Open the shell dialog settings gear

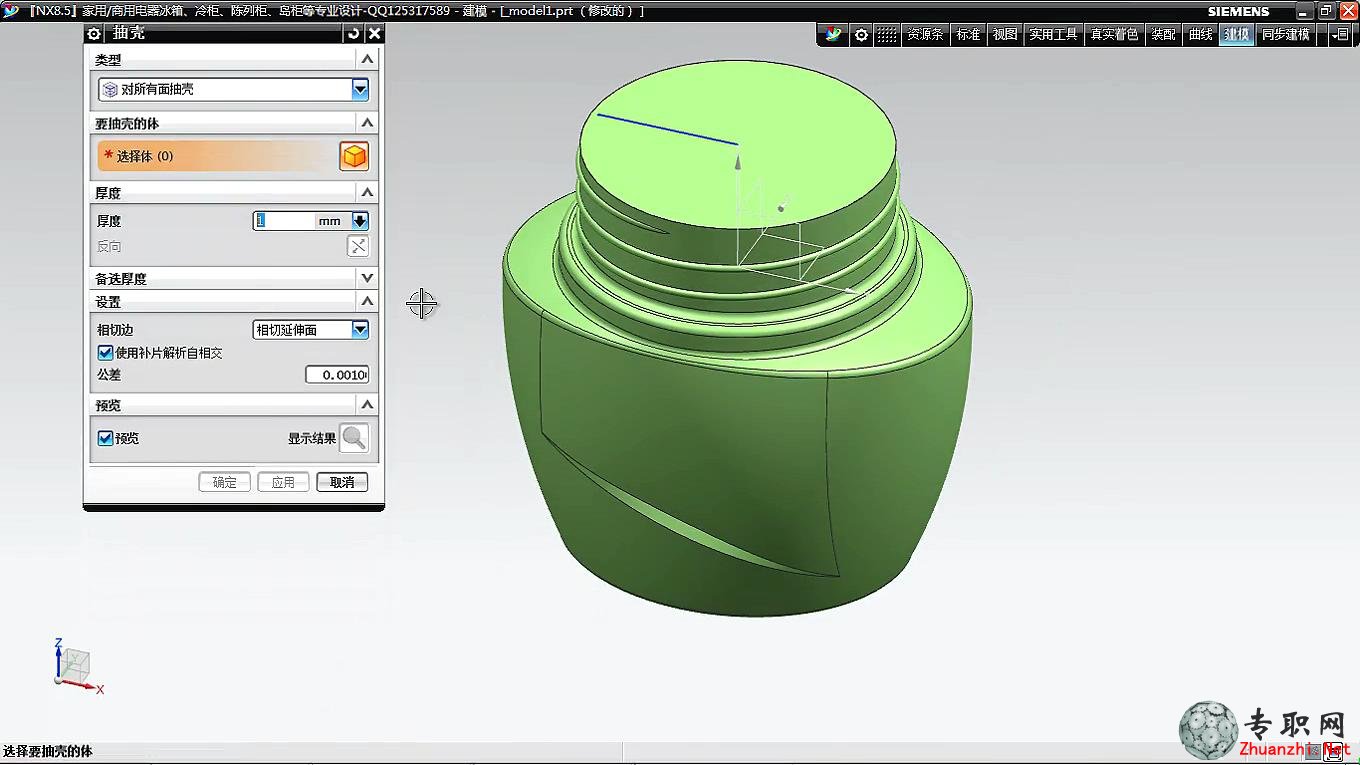[x=94, y=34]
